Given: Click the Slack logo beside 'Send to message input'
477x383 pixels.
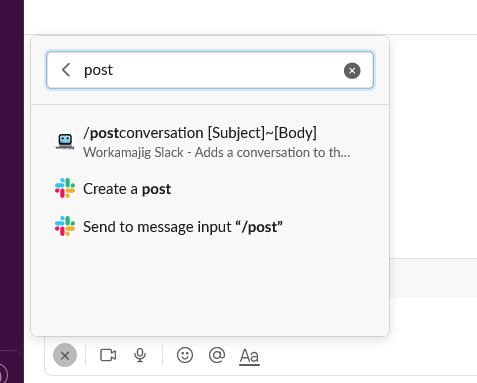Looking at the screenshot, I should coord(65,226).
